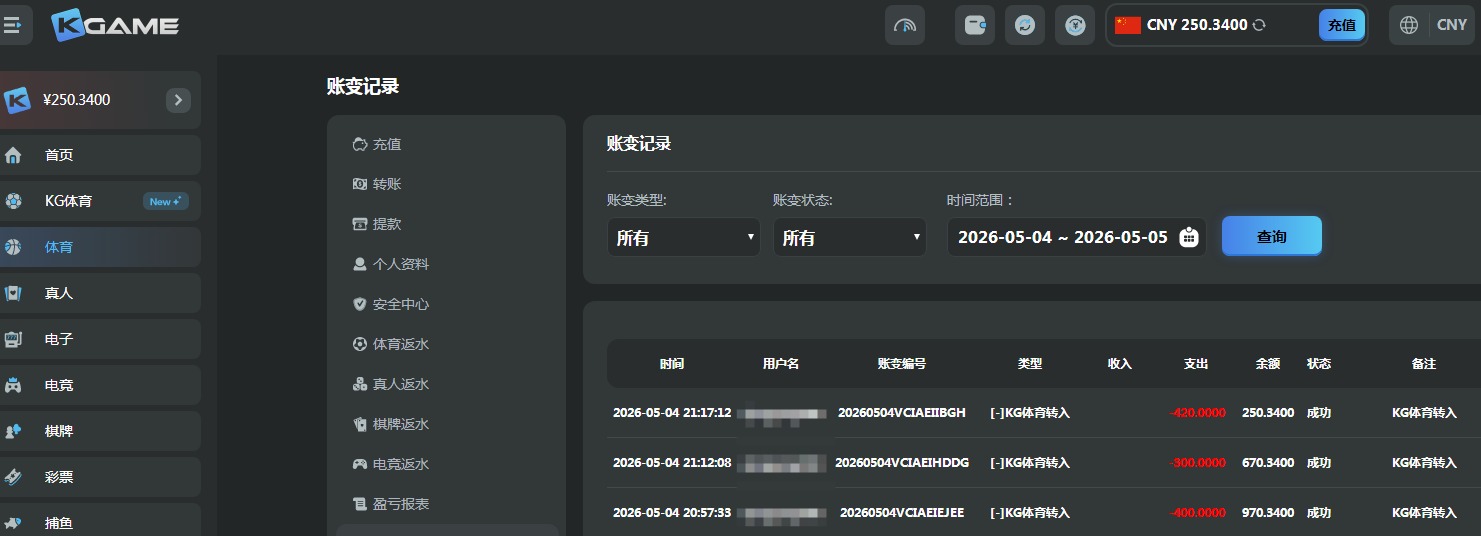Click the report icon next to 盈亏报表

click(x=360, y=504)
